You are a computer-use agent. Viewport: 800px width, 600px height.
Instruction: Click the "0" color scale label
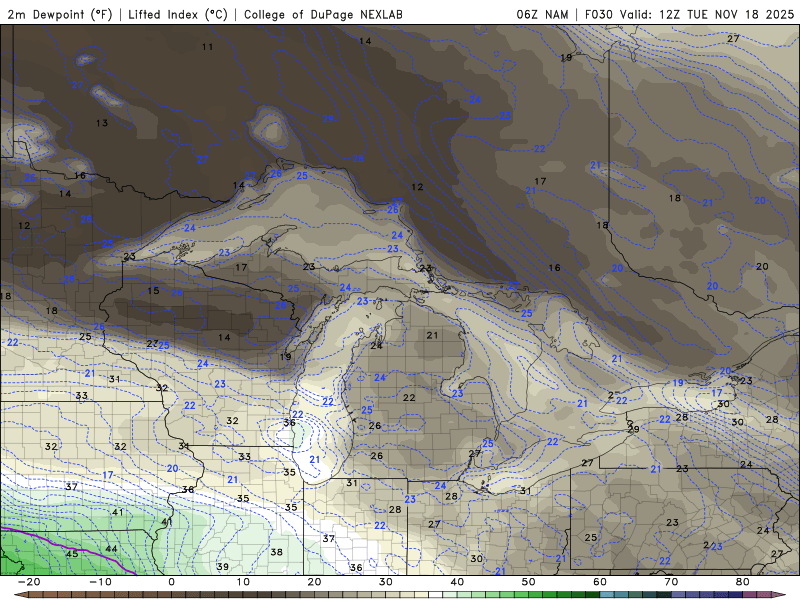click(171, 582)
